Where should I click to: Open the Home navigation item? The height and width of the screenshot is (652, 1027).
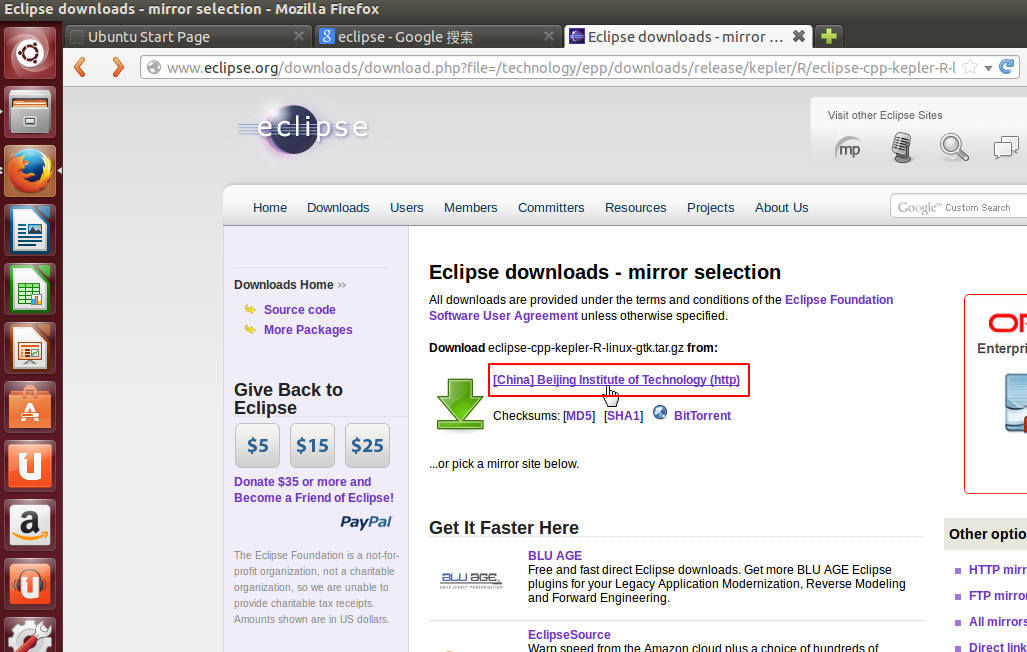click(270, 208)
